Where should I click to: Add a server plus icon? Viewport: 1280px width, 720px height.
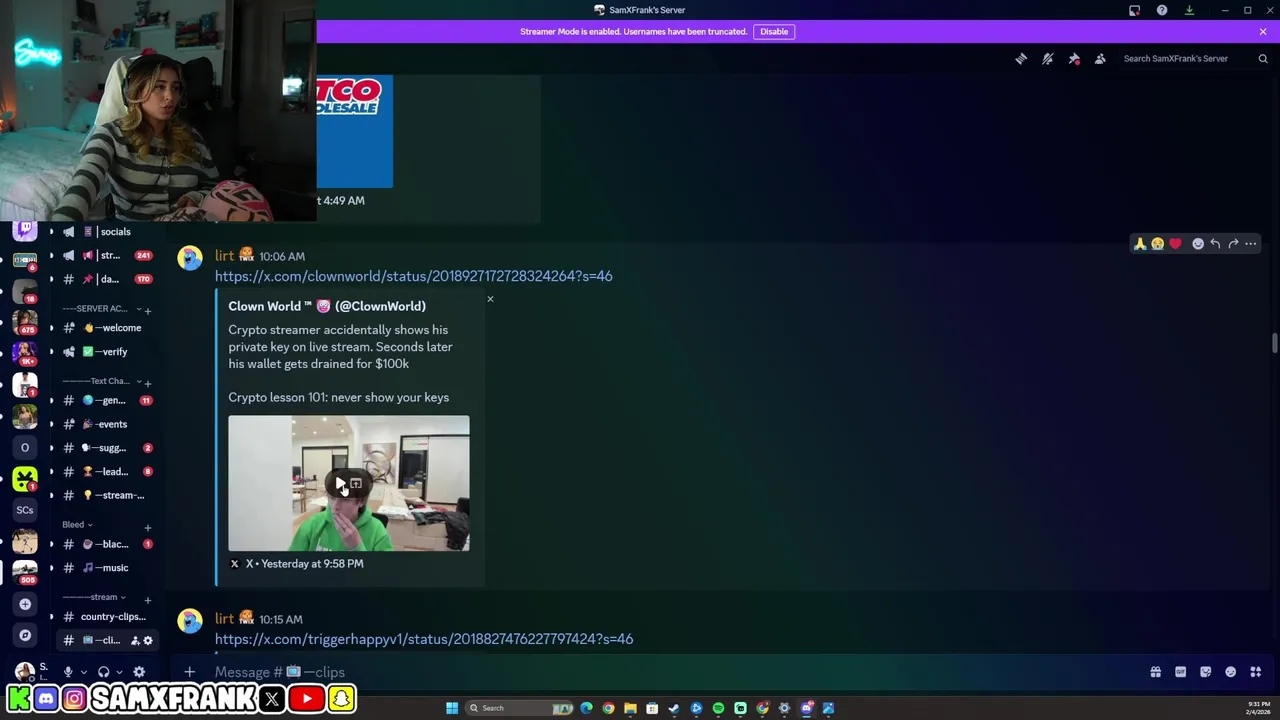coord(25,604)
